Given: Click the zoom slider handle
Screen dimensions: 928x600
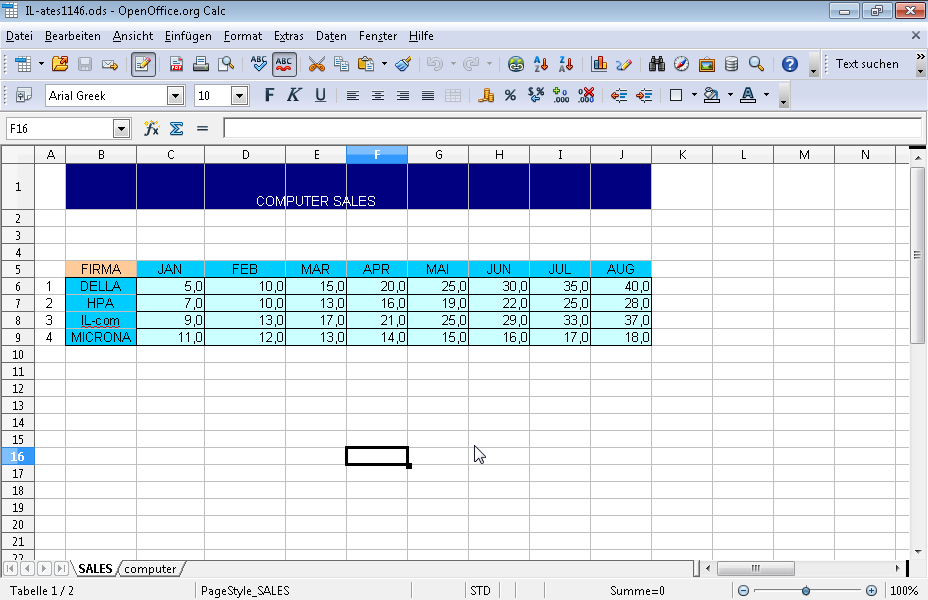Looking at the screenshot, I should tap(806, 591).
